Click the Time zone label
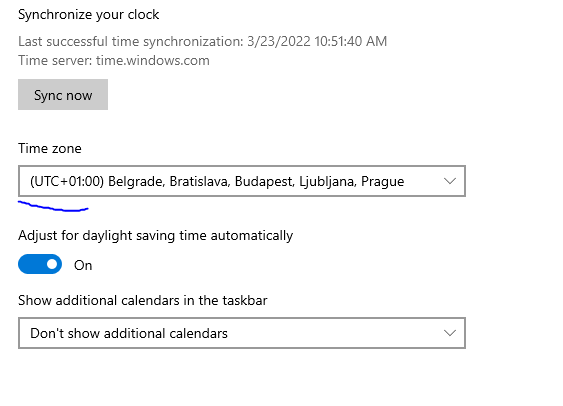Viewport: 563px width, 406px height. tap(50, 148)
